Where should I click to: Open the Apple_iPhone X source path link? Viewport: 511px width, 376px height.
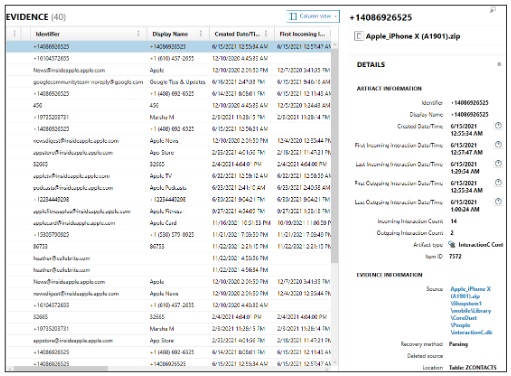(x=471, y=310)
